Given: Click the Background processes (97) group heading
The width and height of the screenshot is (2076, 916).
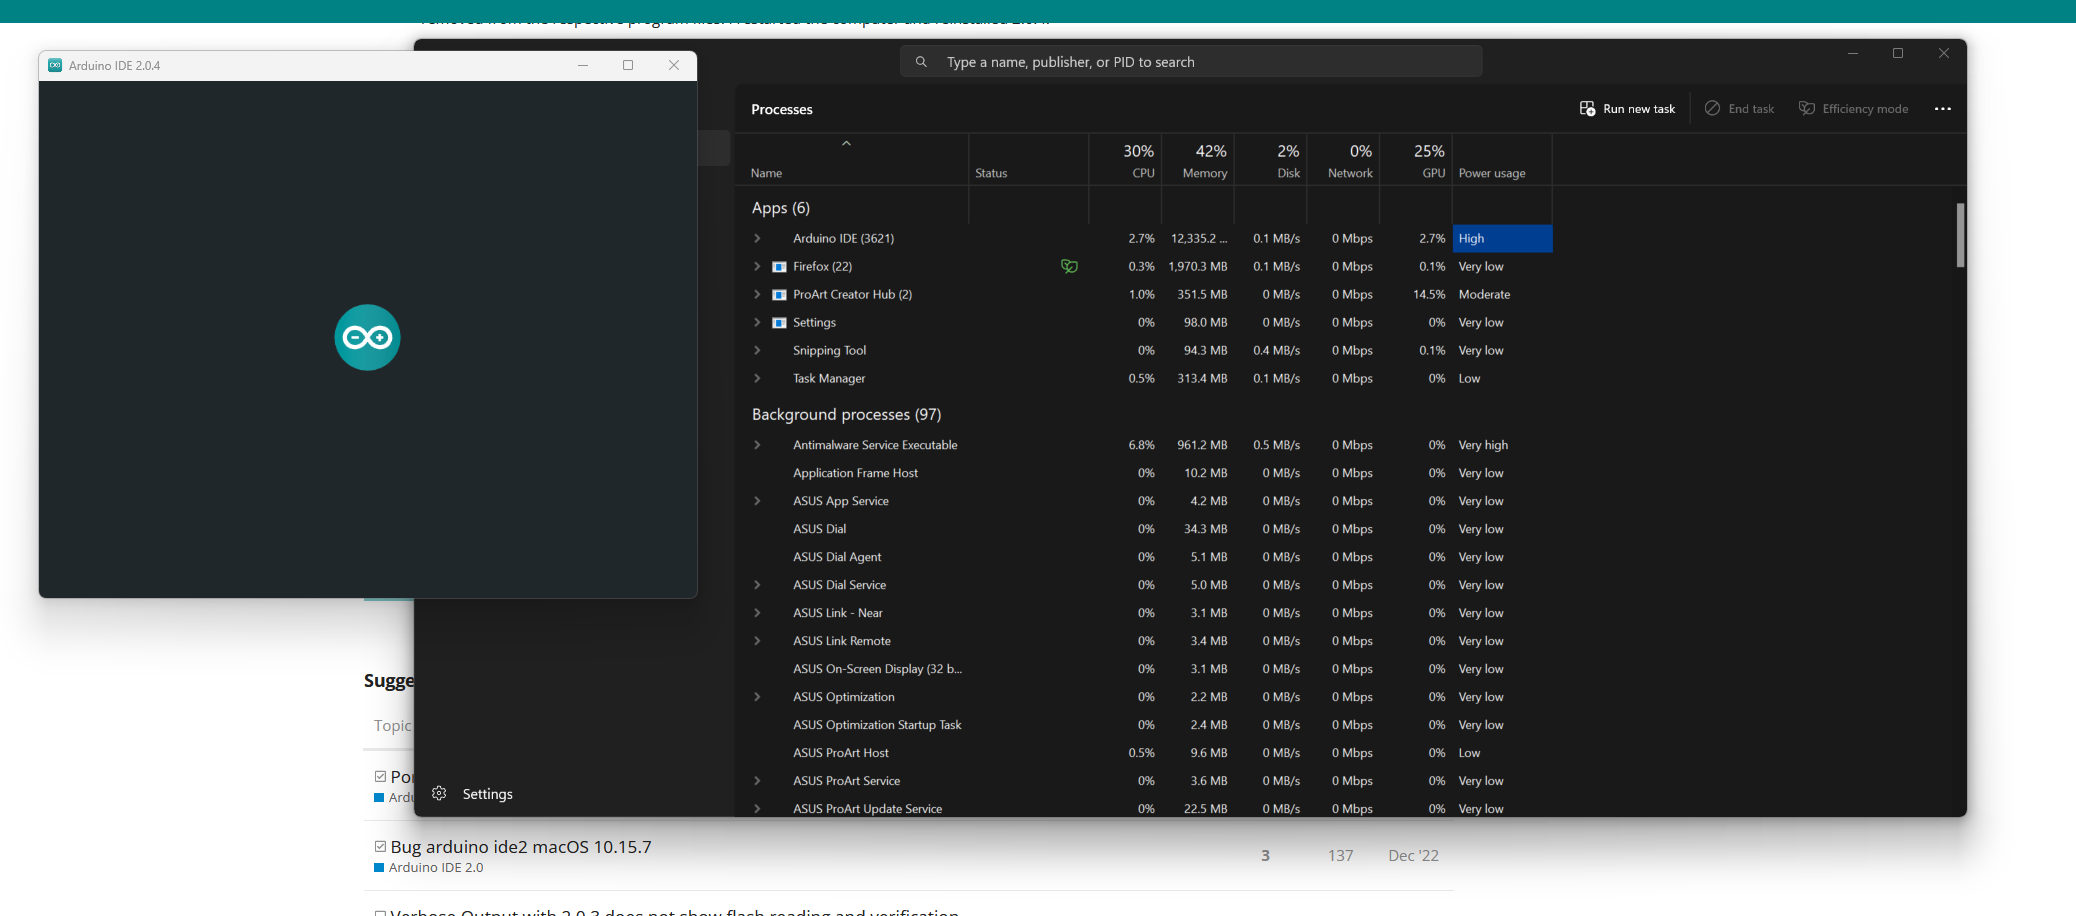Looking at the screenshot, I should tap(846, 414).
